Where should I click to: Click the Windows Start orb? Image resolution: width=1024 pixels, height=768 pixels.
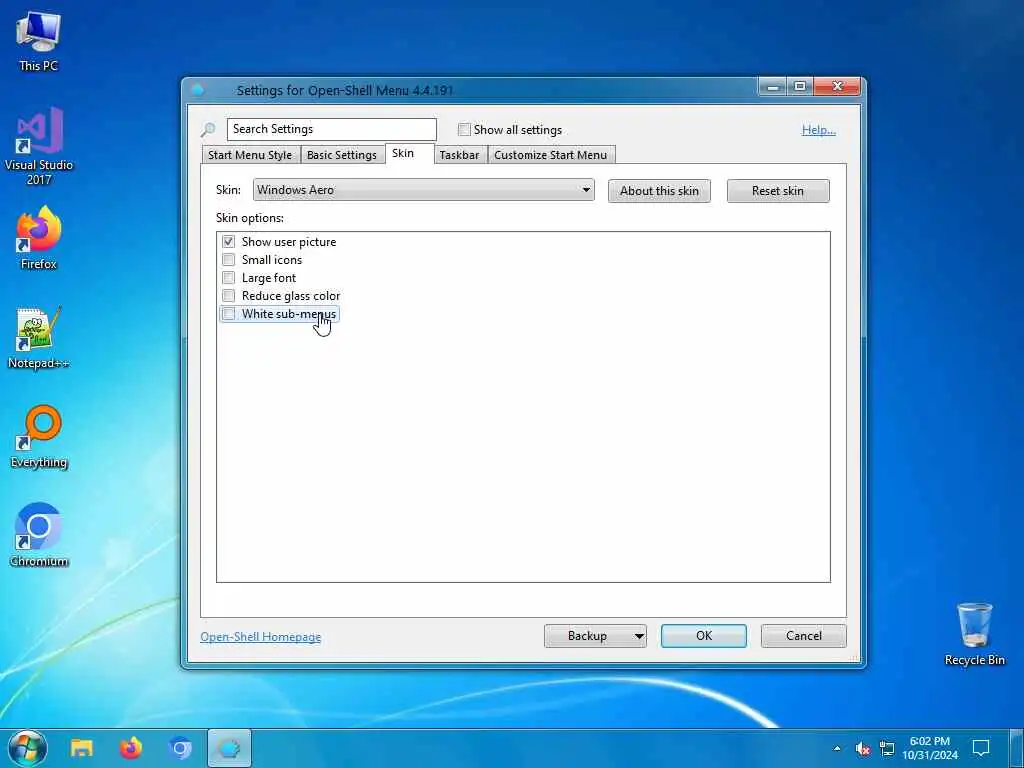coord(27,748)
